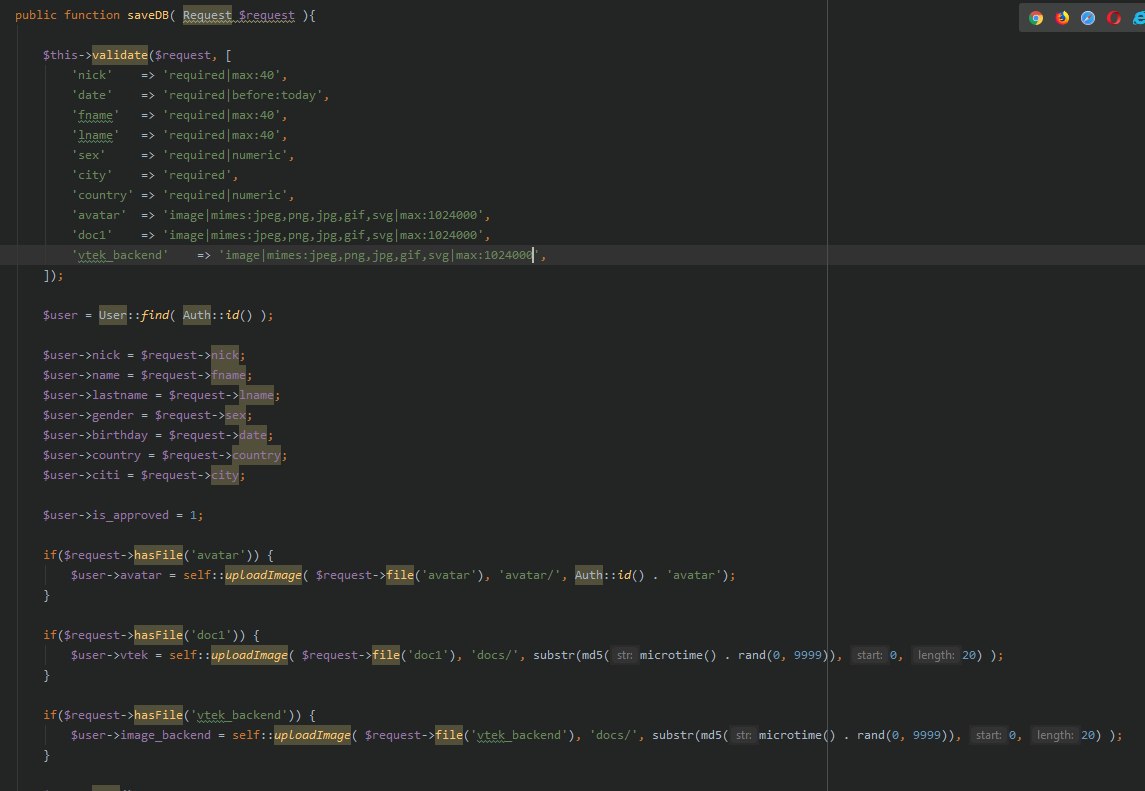Click the validate method call
1145x791 pixels.
[120, 55]
